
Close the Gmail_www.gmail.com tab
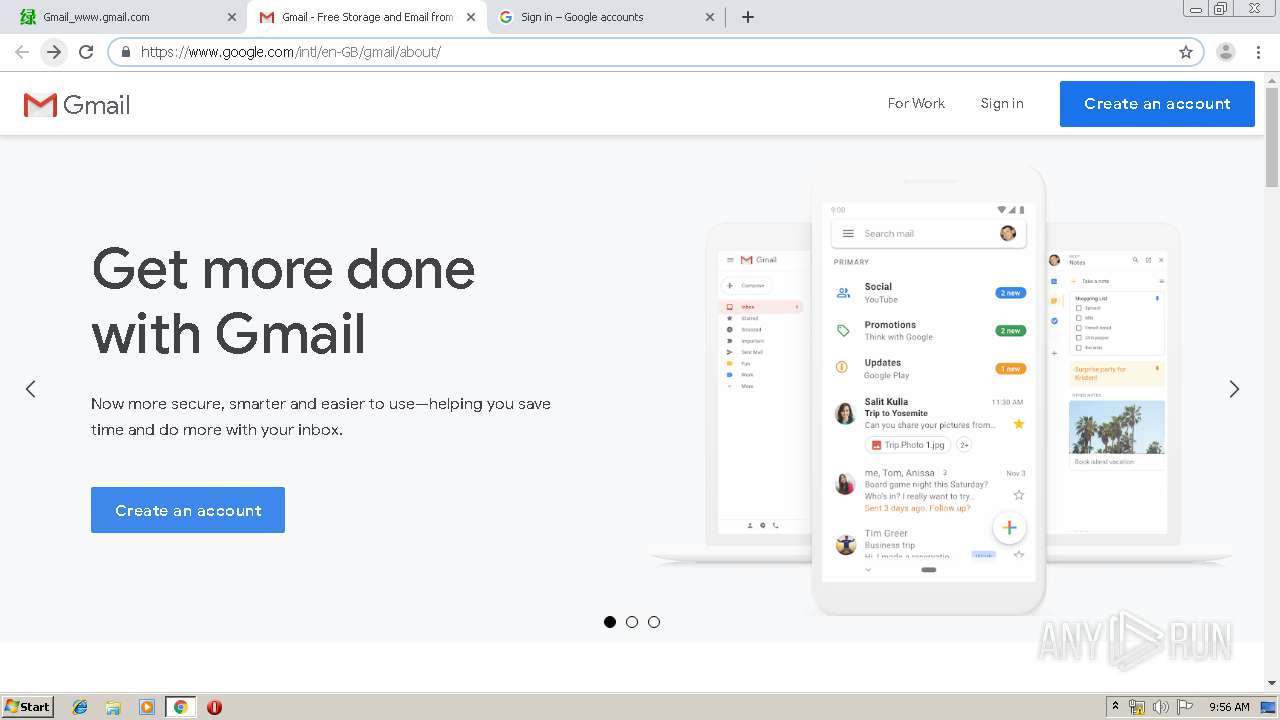point(232,17)
